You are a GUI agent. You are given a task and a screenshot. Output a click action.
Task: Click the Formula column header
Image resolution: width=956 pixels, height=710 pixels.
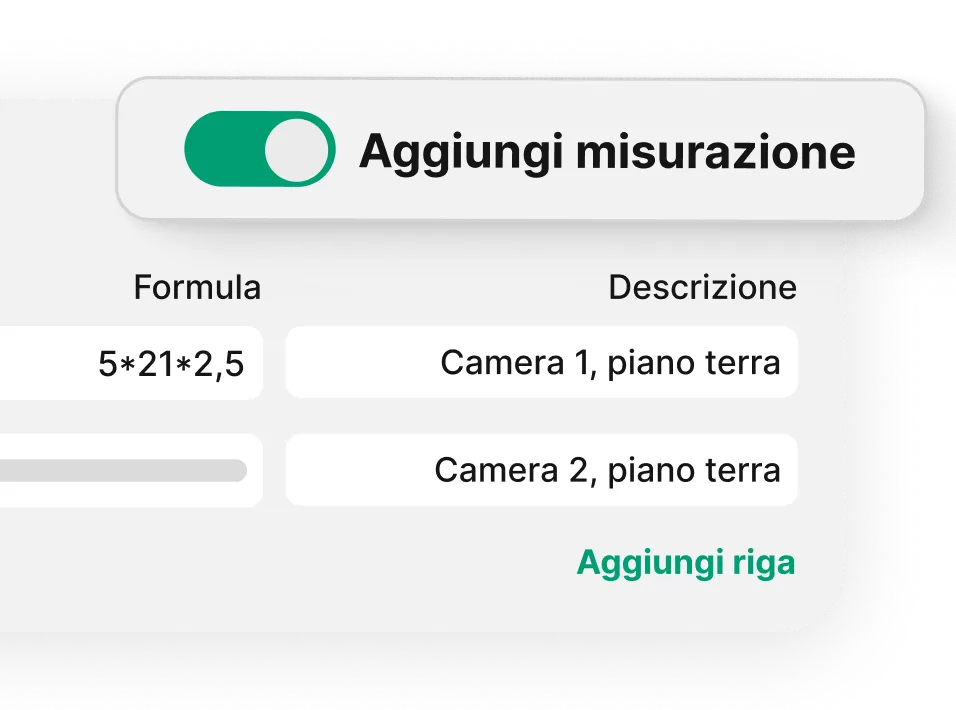[197, 287]
